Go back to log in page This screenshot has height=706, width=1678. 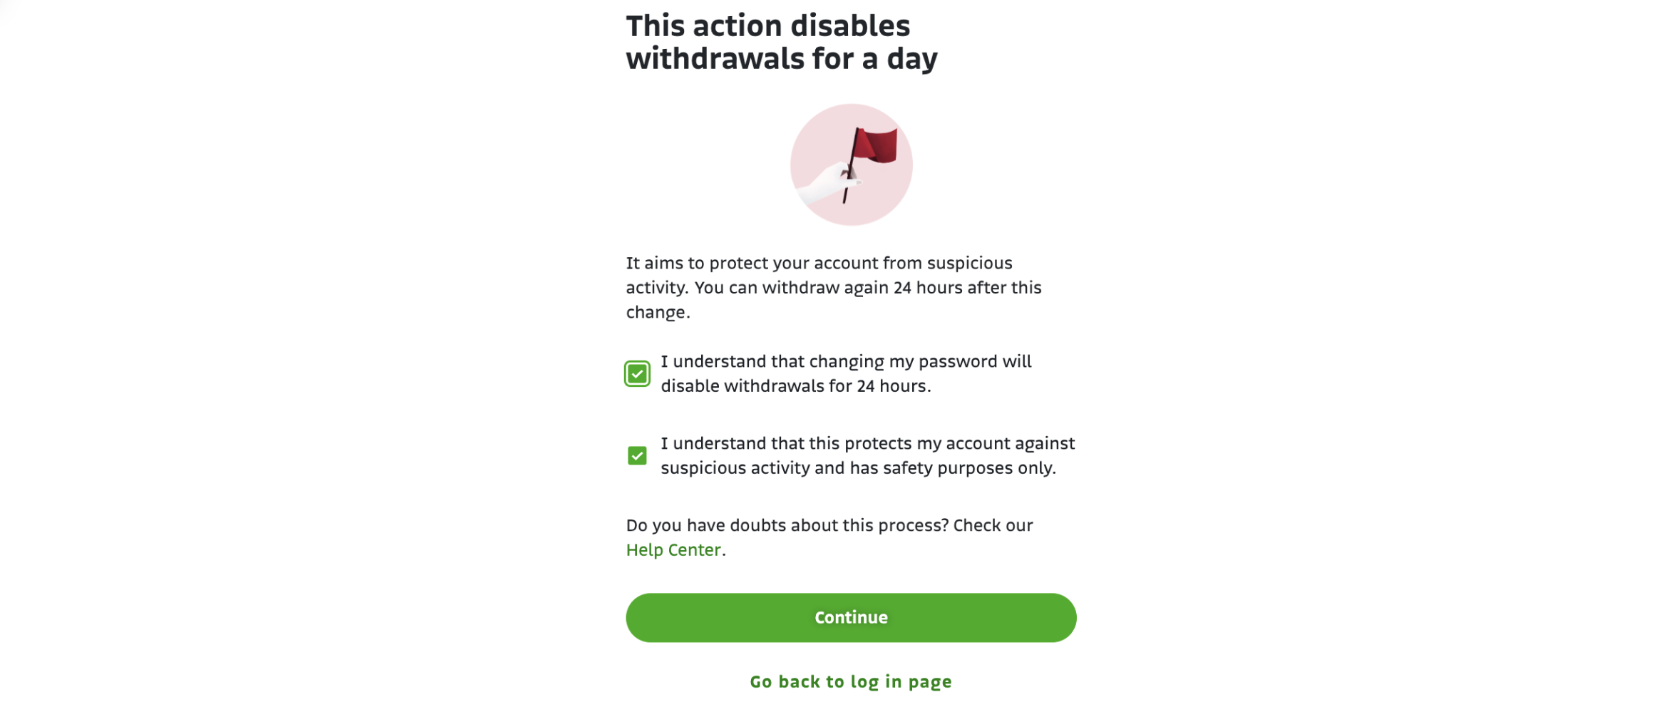(x=851, y=682)
